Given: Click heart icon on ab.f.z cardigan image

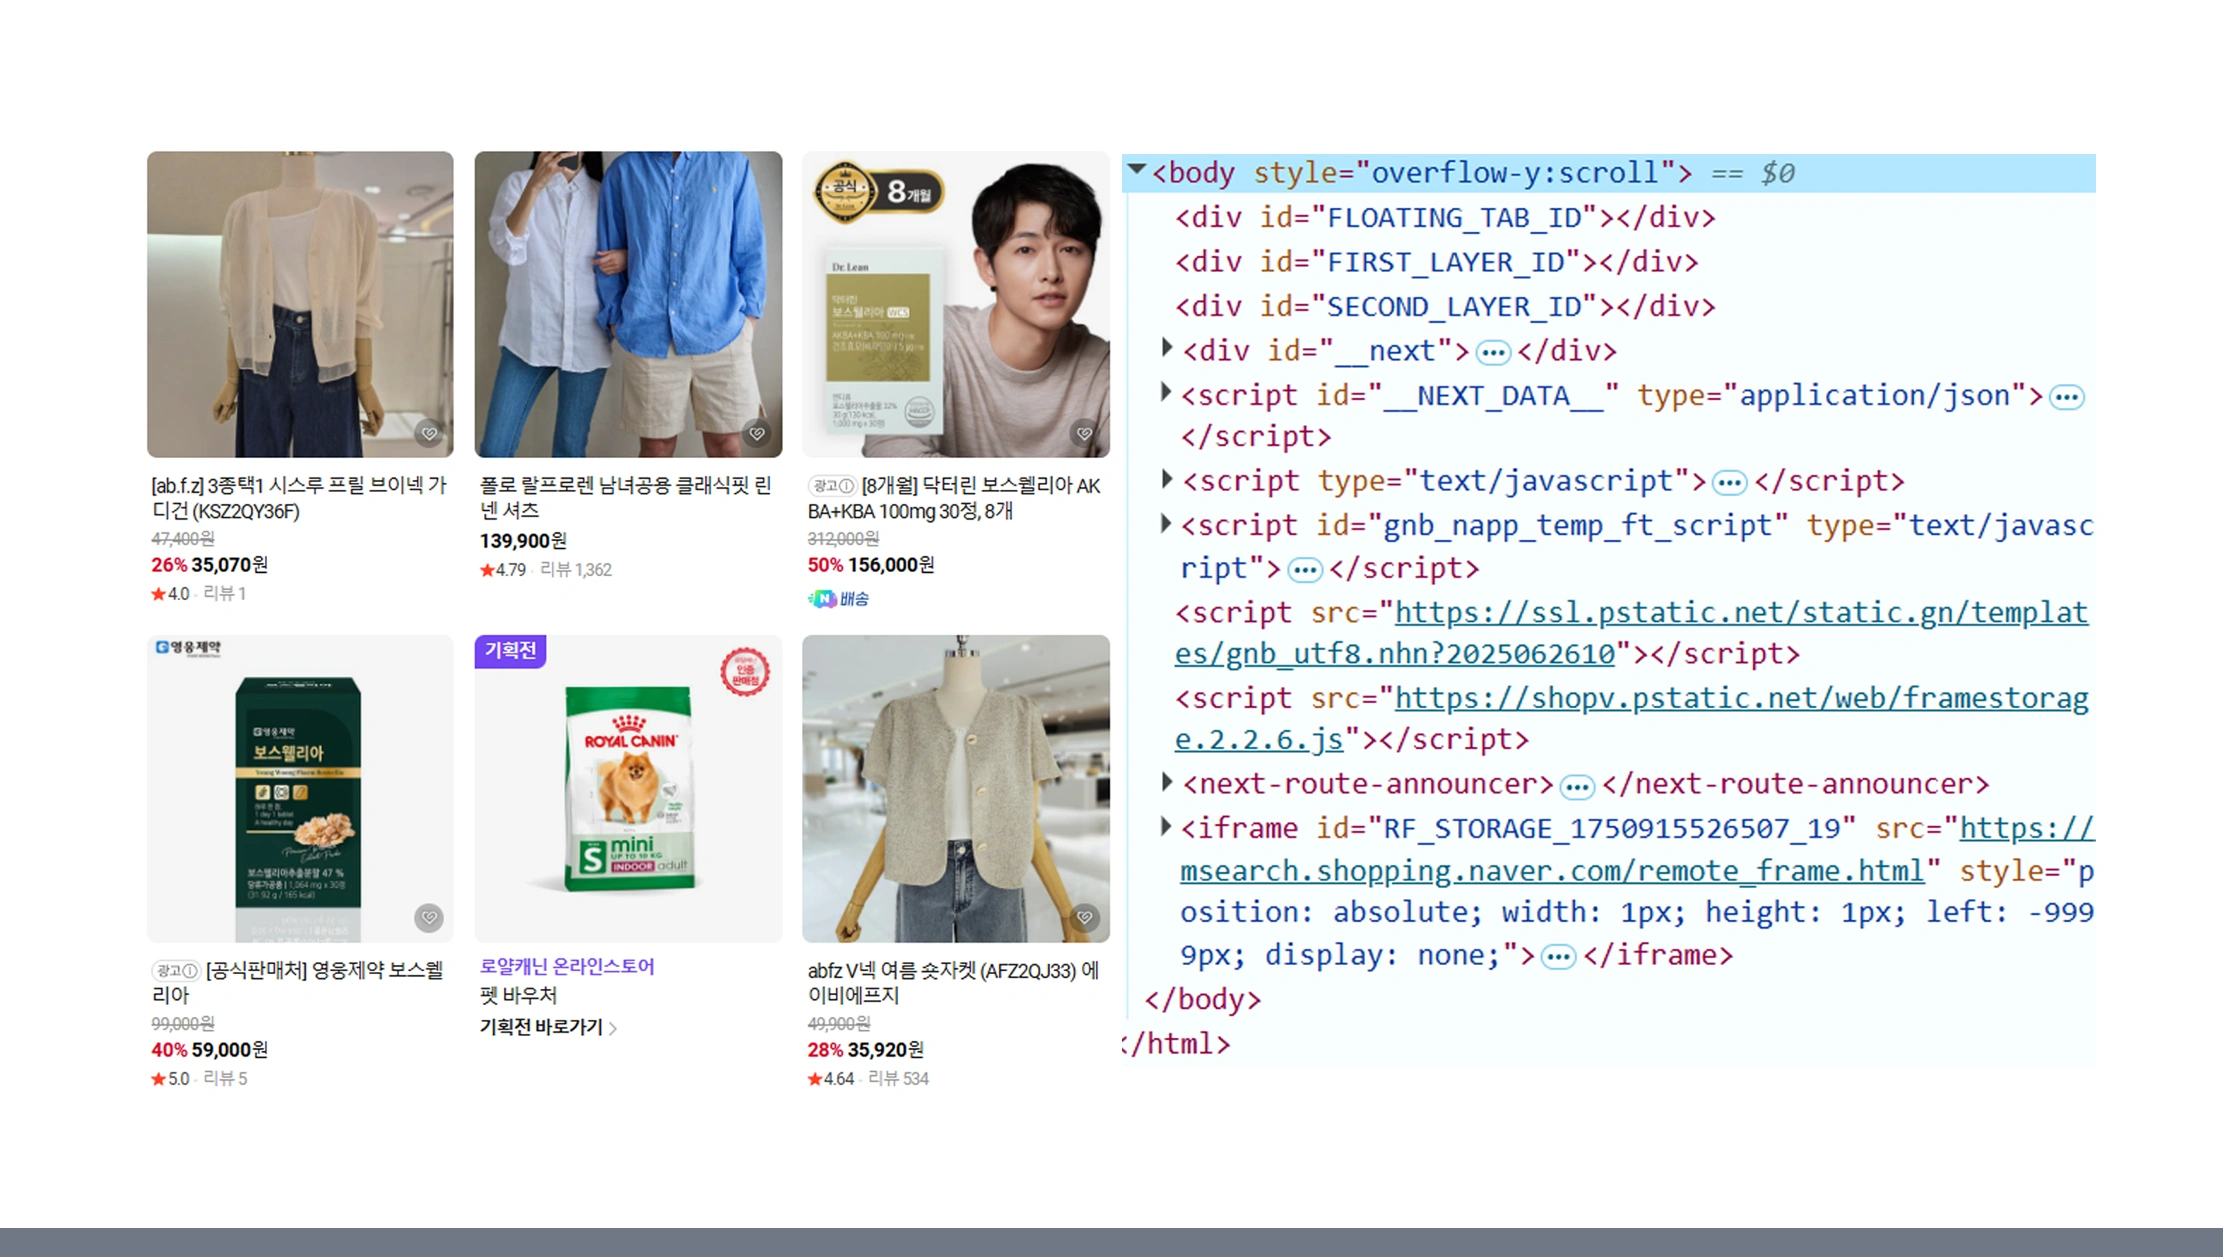Looking at the screenshot, I should point(429,433).
